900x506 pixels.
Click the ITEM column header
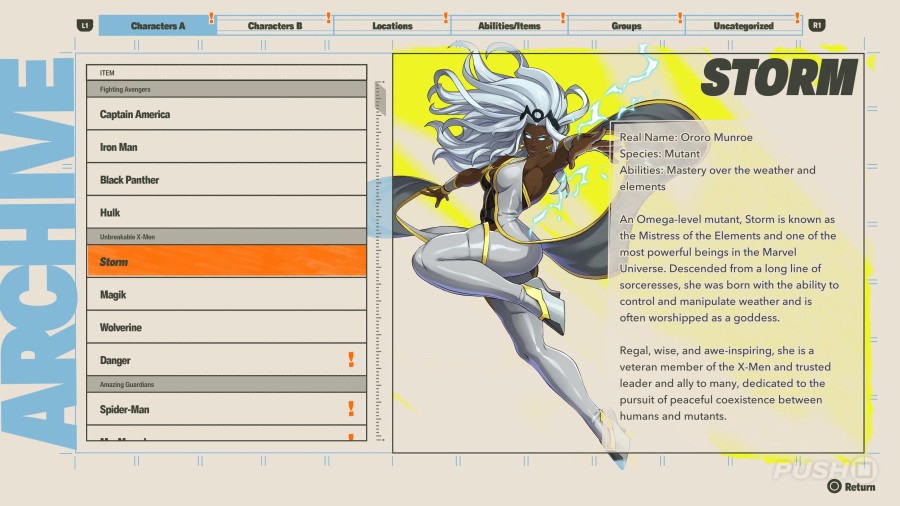click(x=226, y=72)
